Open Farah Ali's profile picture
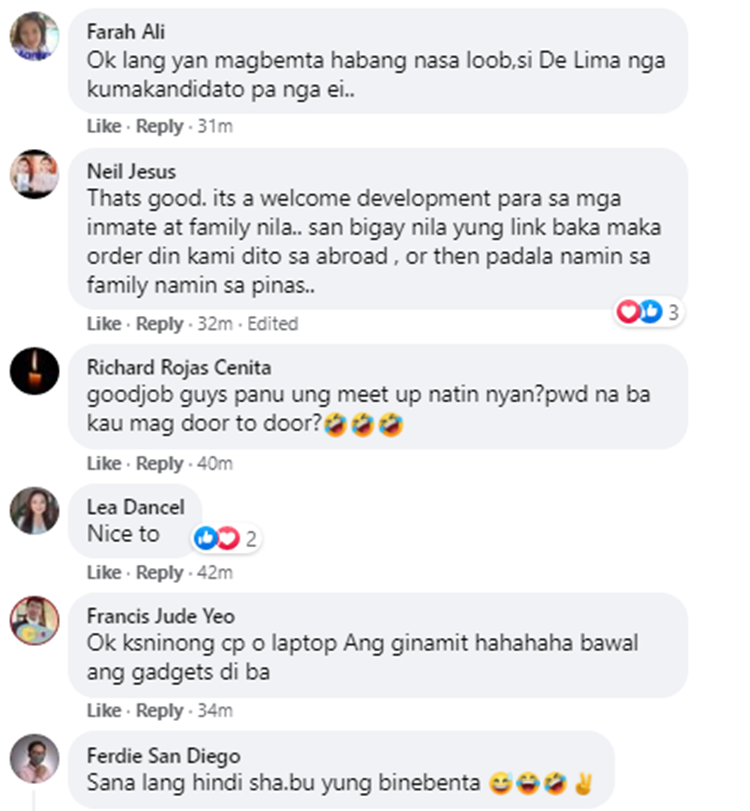Image resolution: width=750 pixels, height=811 pixels. [x=35, y=36]
